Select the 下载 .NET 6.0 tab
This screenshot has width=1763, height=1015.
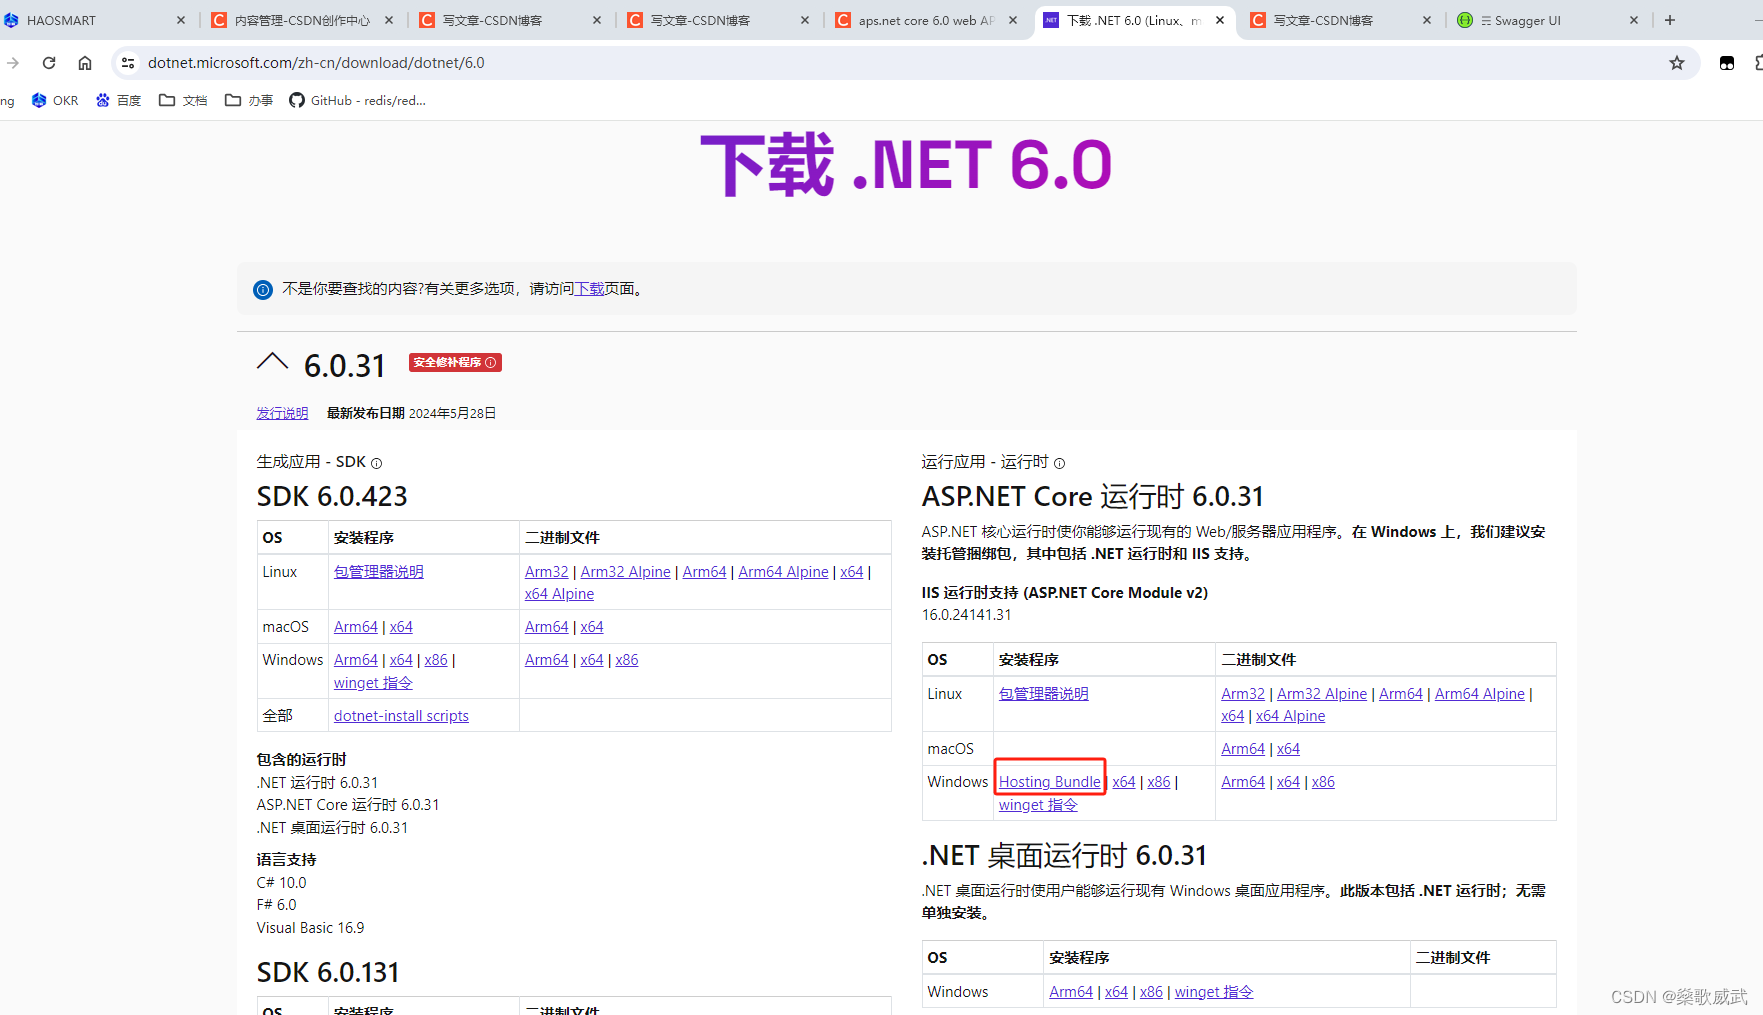click(x=1133, y=20)
